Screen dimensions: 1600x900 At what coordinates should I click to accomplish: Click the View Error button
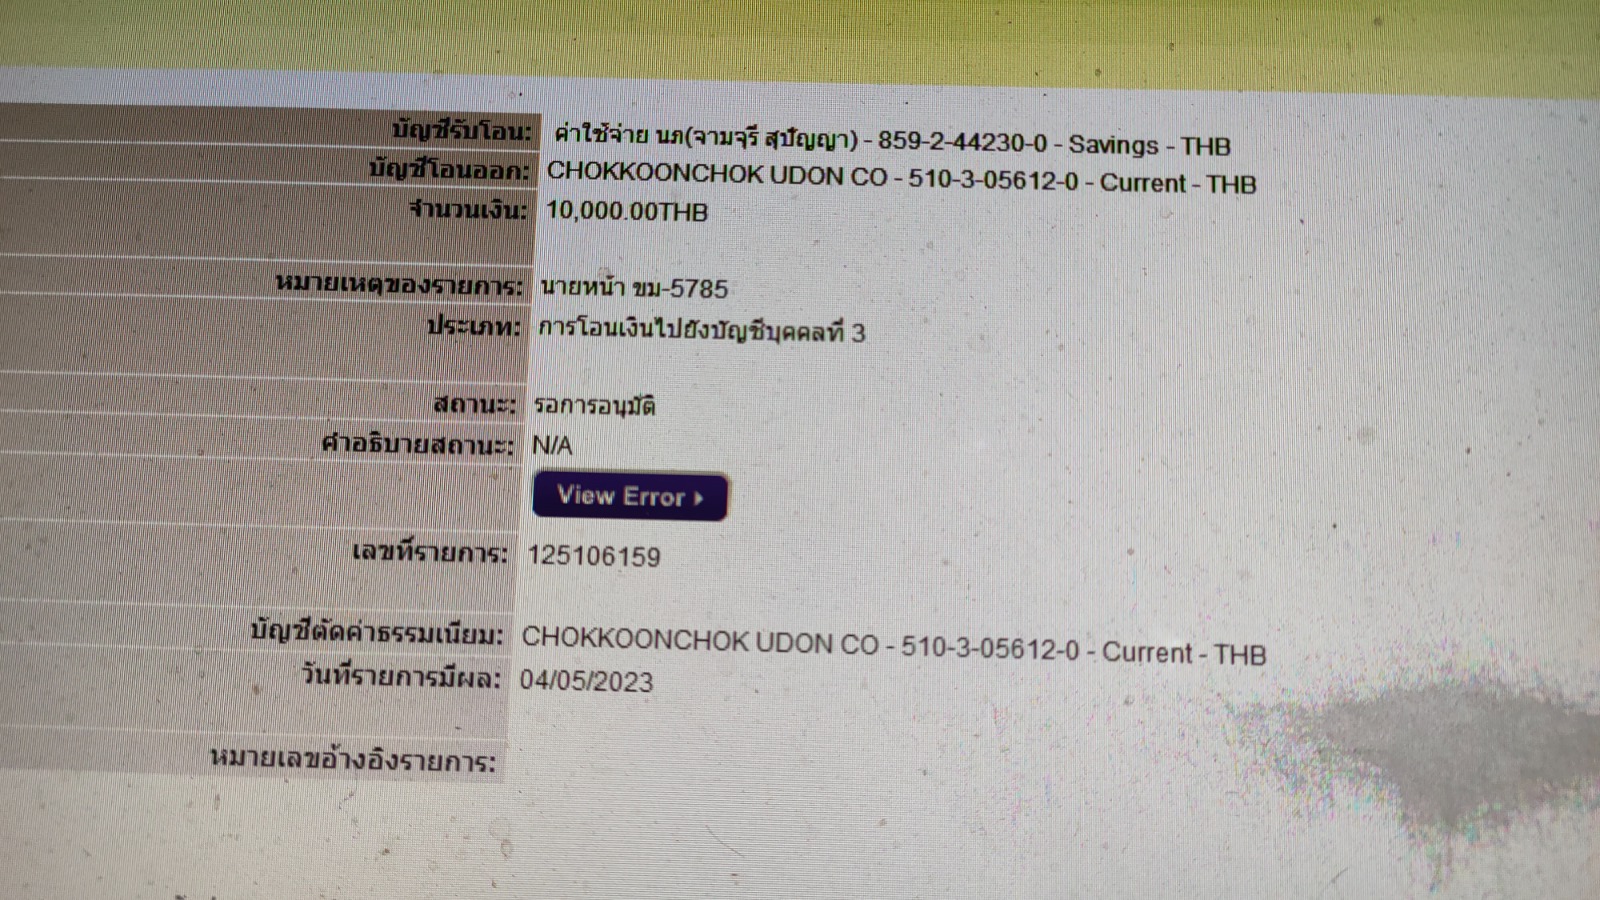[630, 496]
